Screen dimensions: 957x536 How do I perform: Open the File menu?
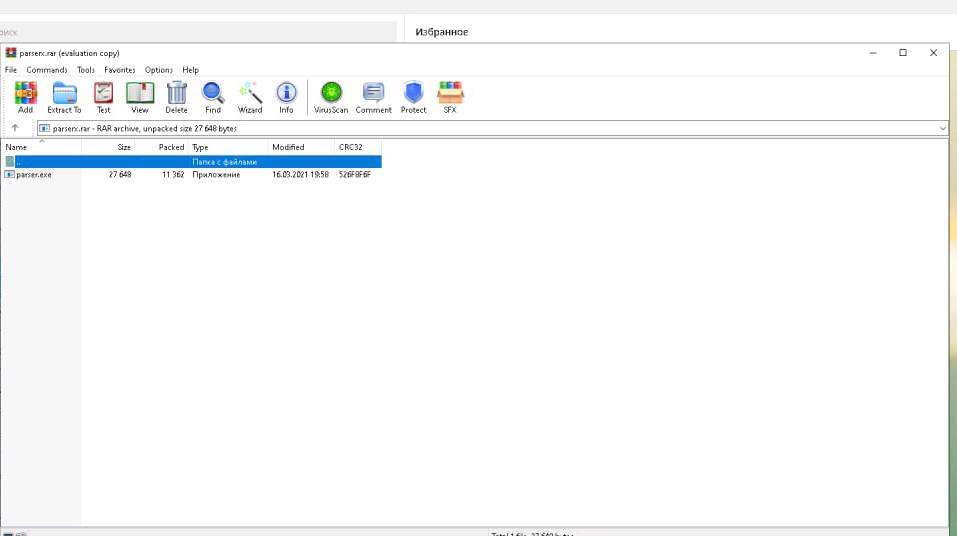click(x=11, y=70)
